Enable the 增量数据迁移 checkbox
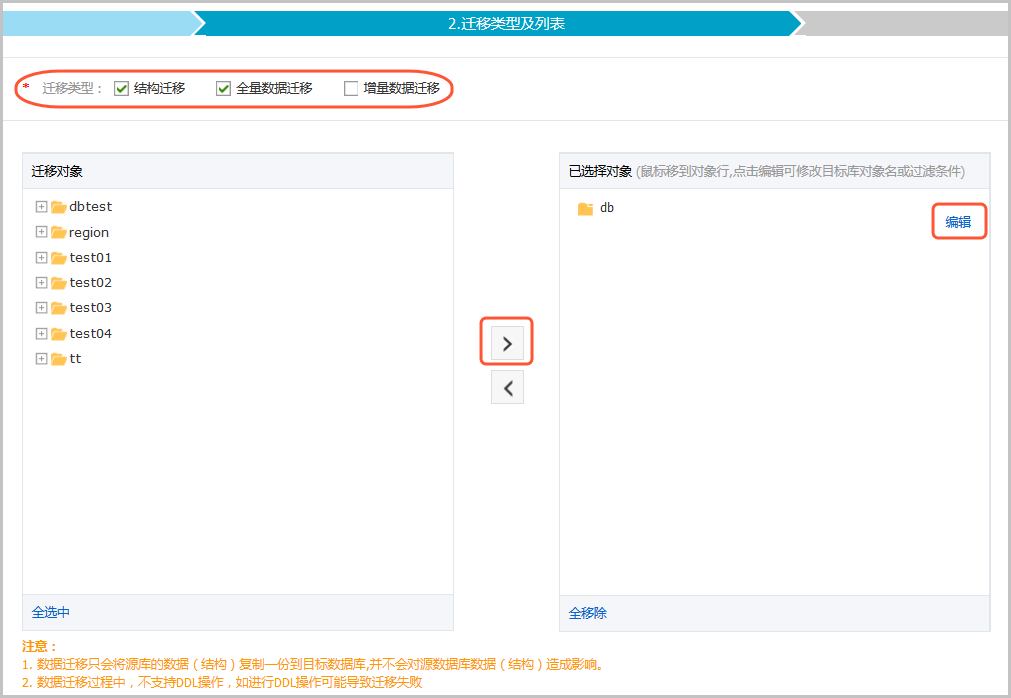 351,89
